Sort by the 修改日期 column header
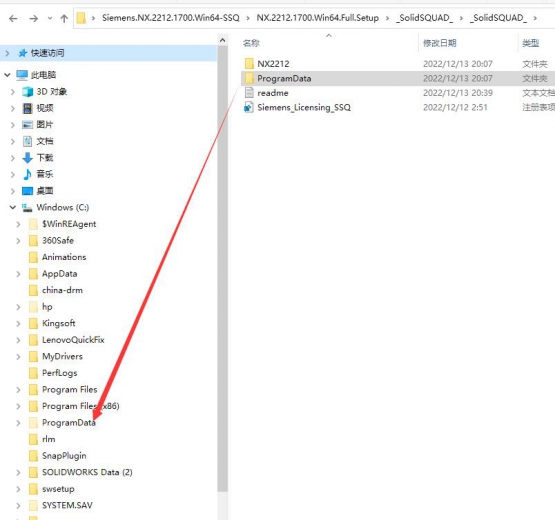Viewport: 555px width, 520px height. (x=440, y=43)
